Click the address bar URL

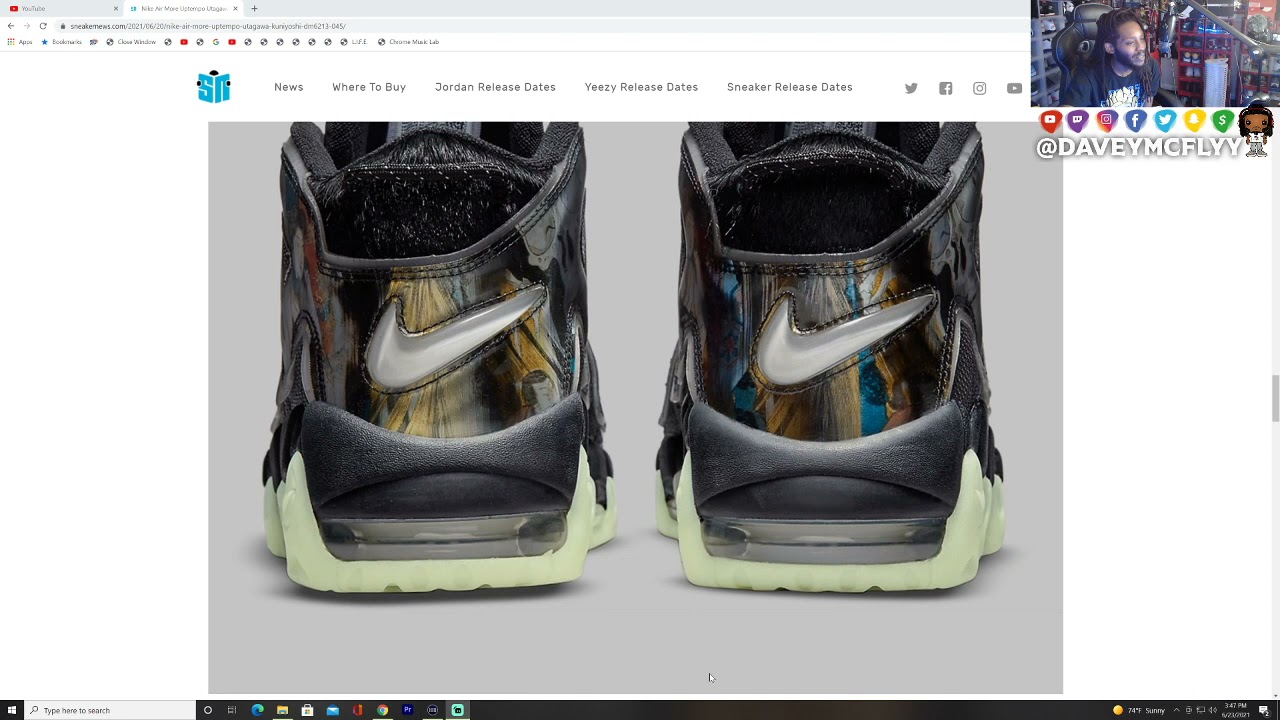tap(208, 26)
